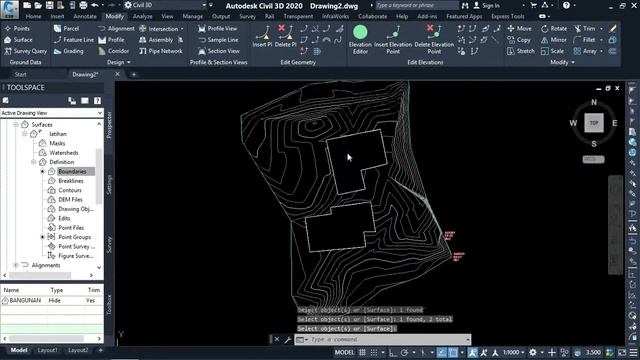Select the Mirror tool
Image resolution: width=640 pixels, height=360 pixels.
(x=554, y=40)
